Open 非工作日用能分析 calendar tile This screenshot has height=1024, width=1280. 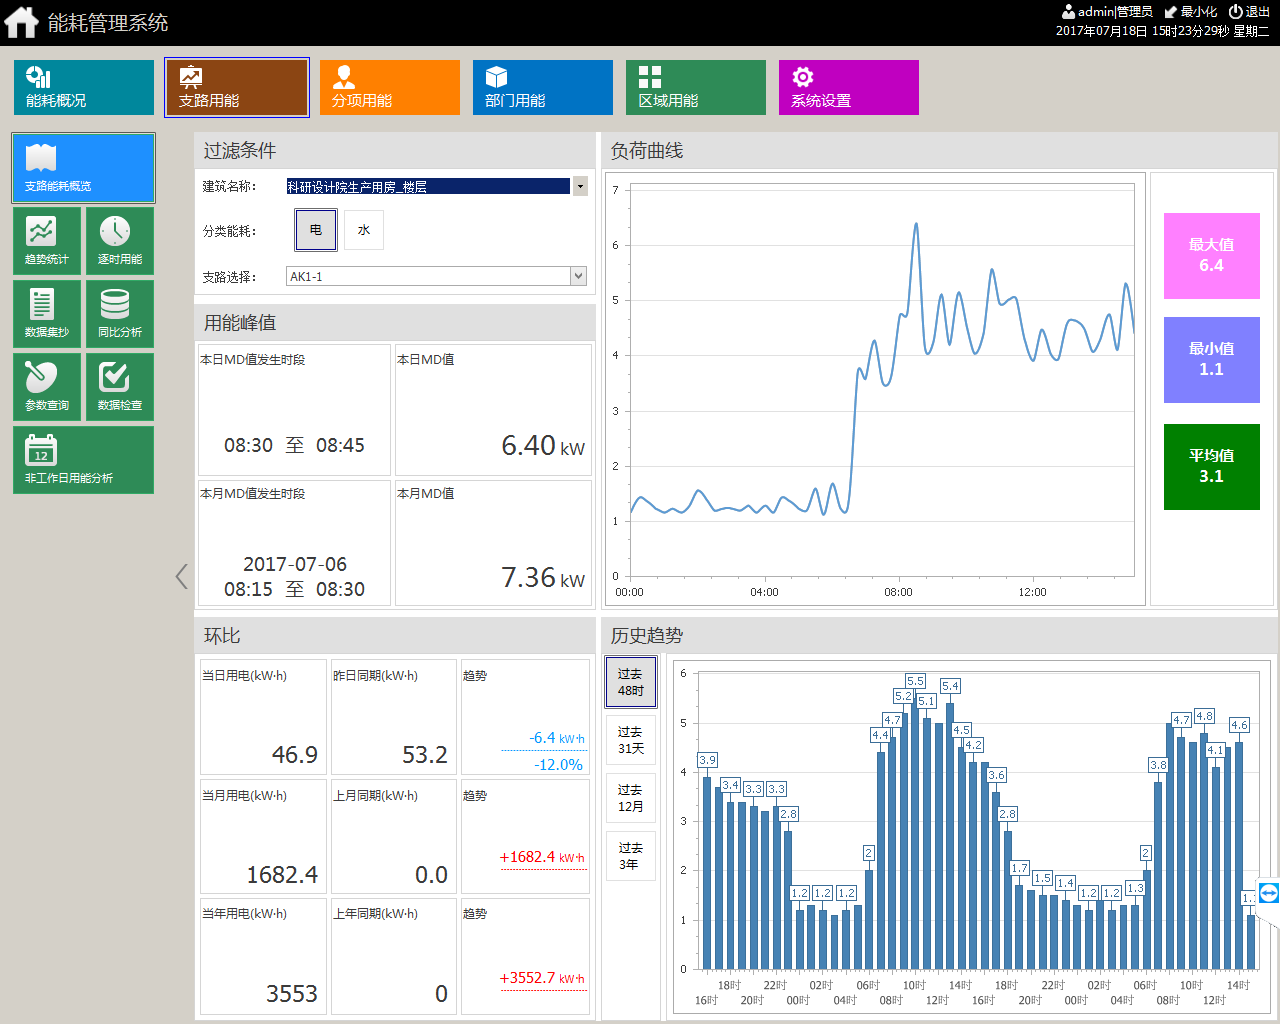click(83, 460)
